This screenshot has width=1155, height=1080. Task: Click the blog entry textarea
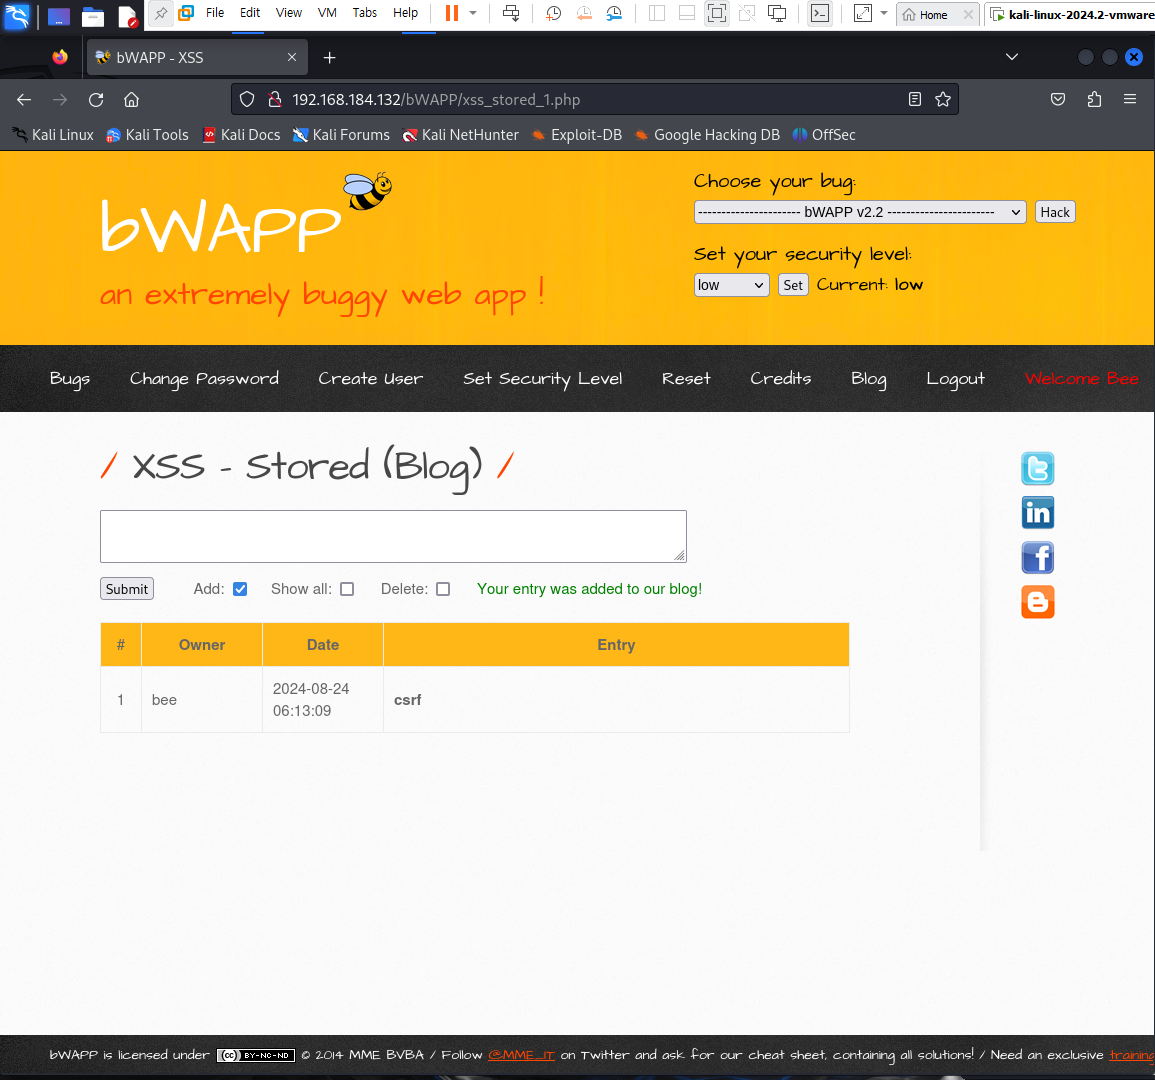393,536
